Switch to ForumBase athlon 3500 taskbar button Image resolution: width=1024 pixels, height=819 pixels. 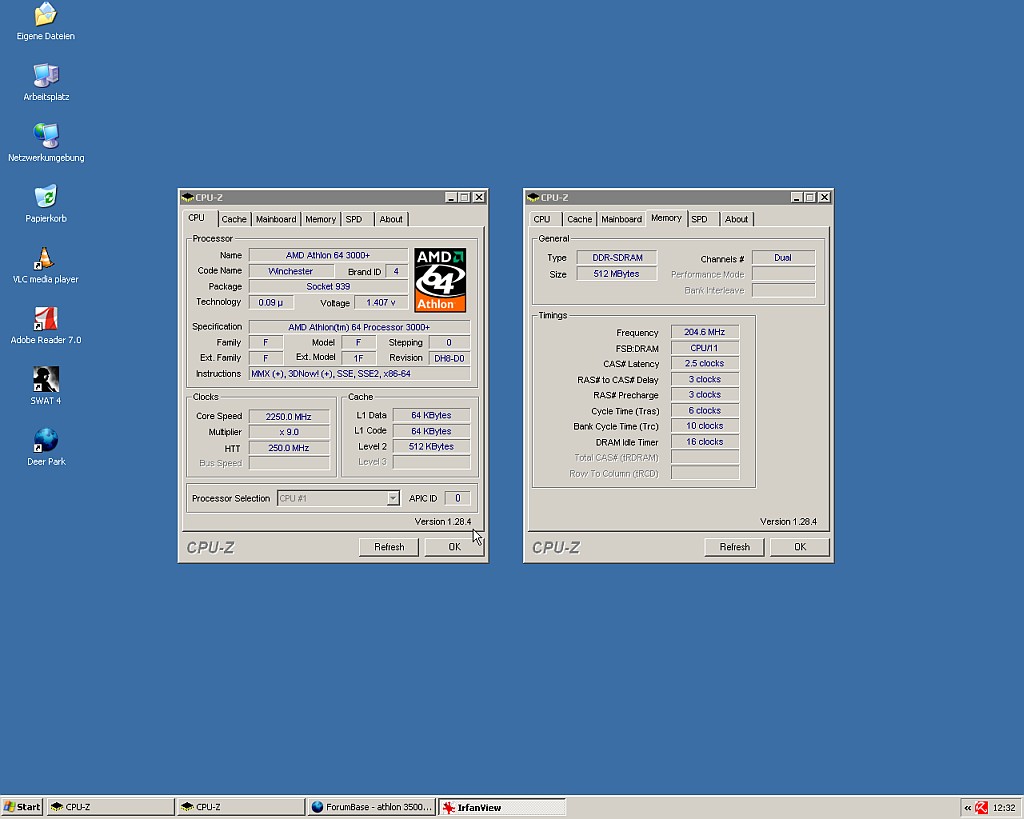[372, 807]
